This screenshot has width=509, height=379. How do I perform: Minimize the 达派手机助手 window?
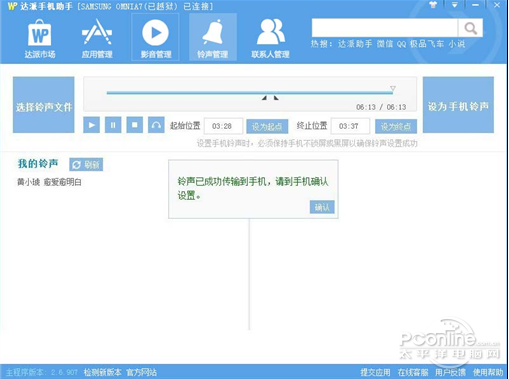pyautogui.click(x=475, y=5)
